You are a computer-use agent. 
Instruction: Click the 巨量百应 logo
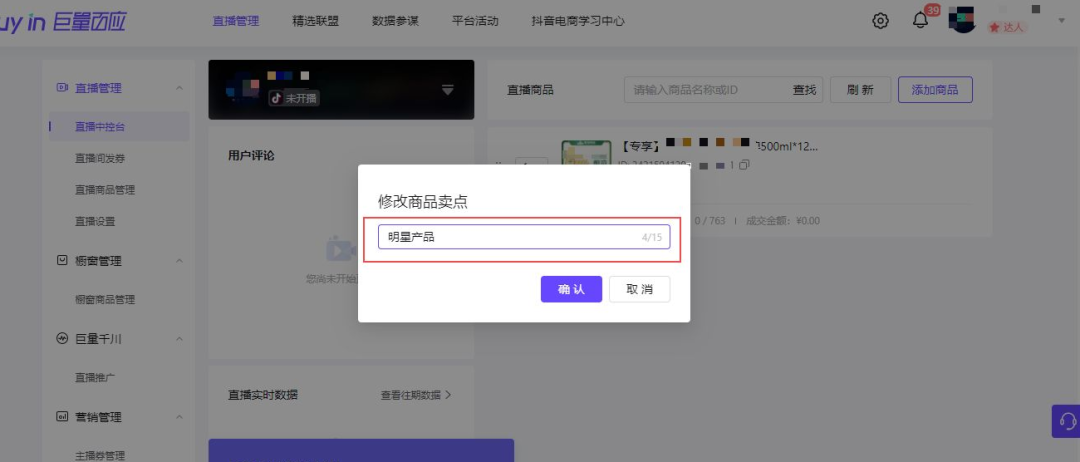pyautogui.click(x=62, y=21)
